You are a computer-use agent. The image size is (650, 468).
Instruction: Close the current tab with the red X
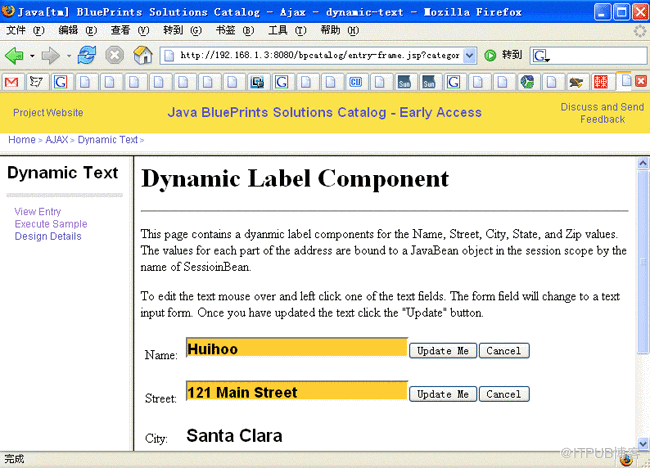pos(641,81)
